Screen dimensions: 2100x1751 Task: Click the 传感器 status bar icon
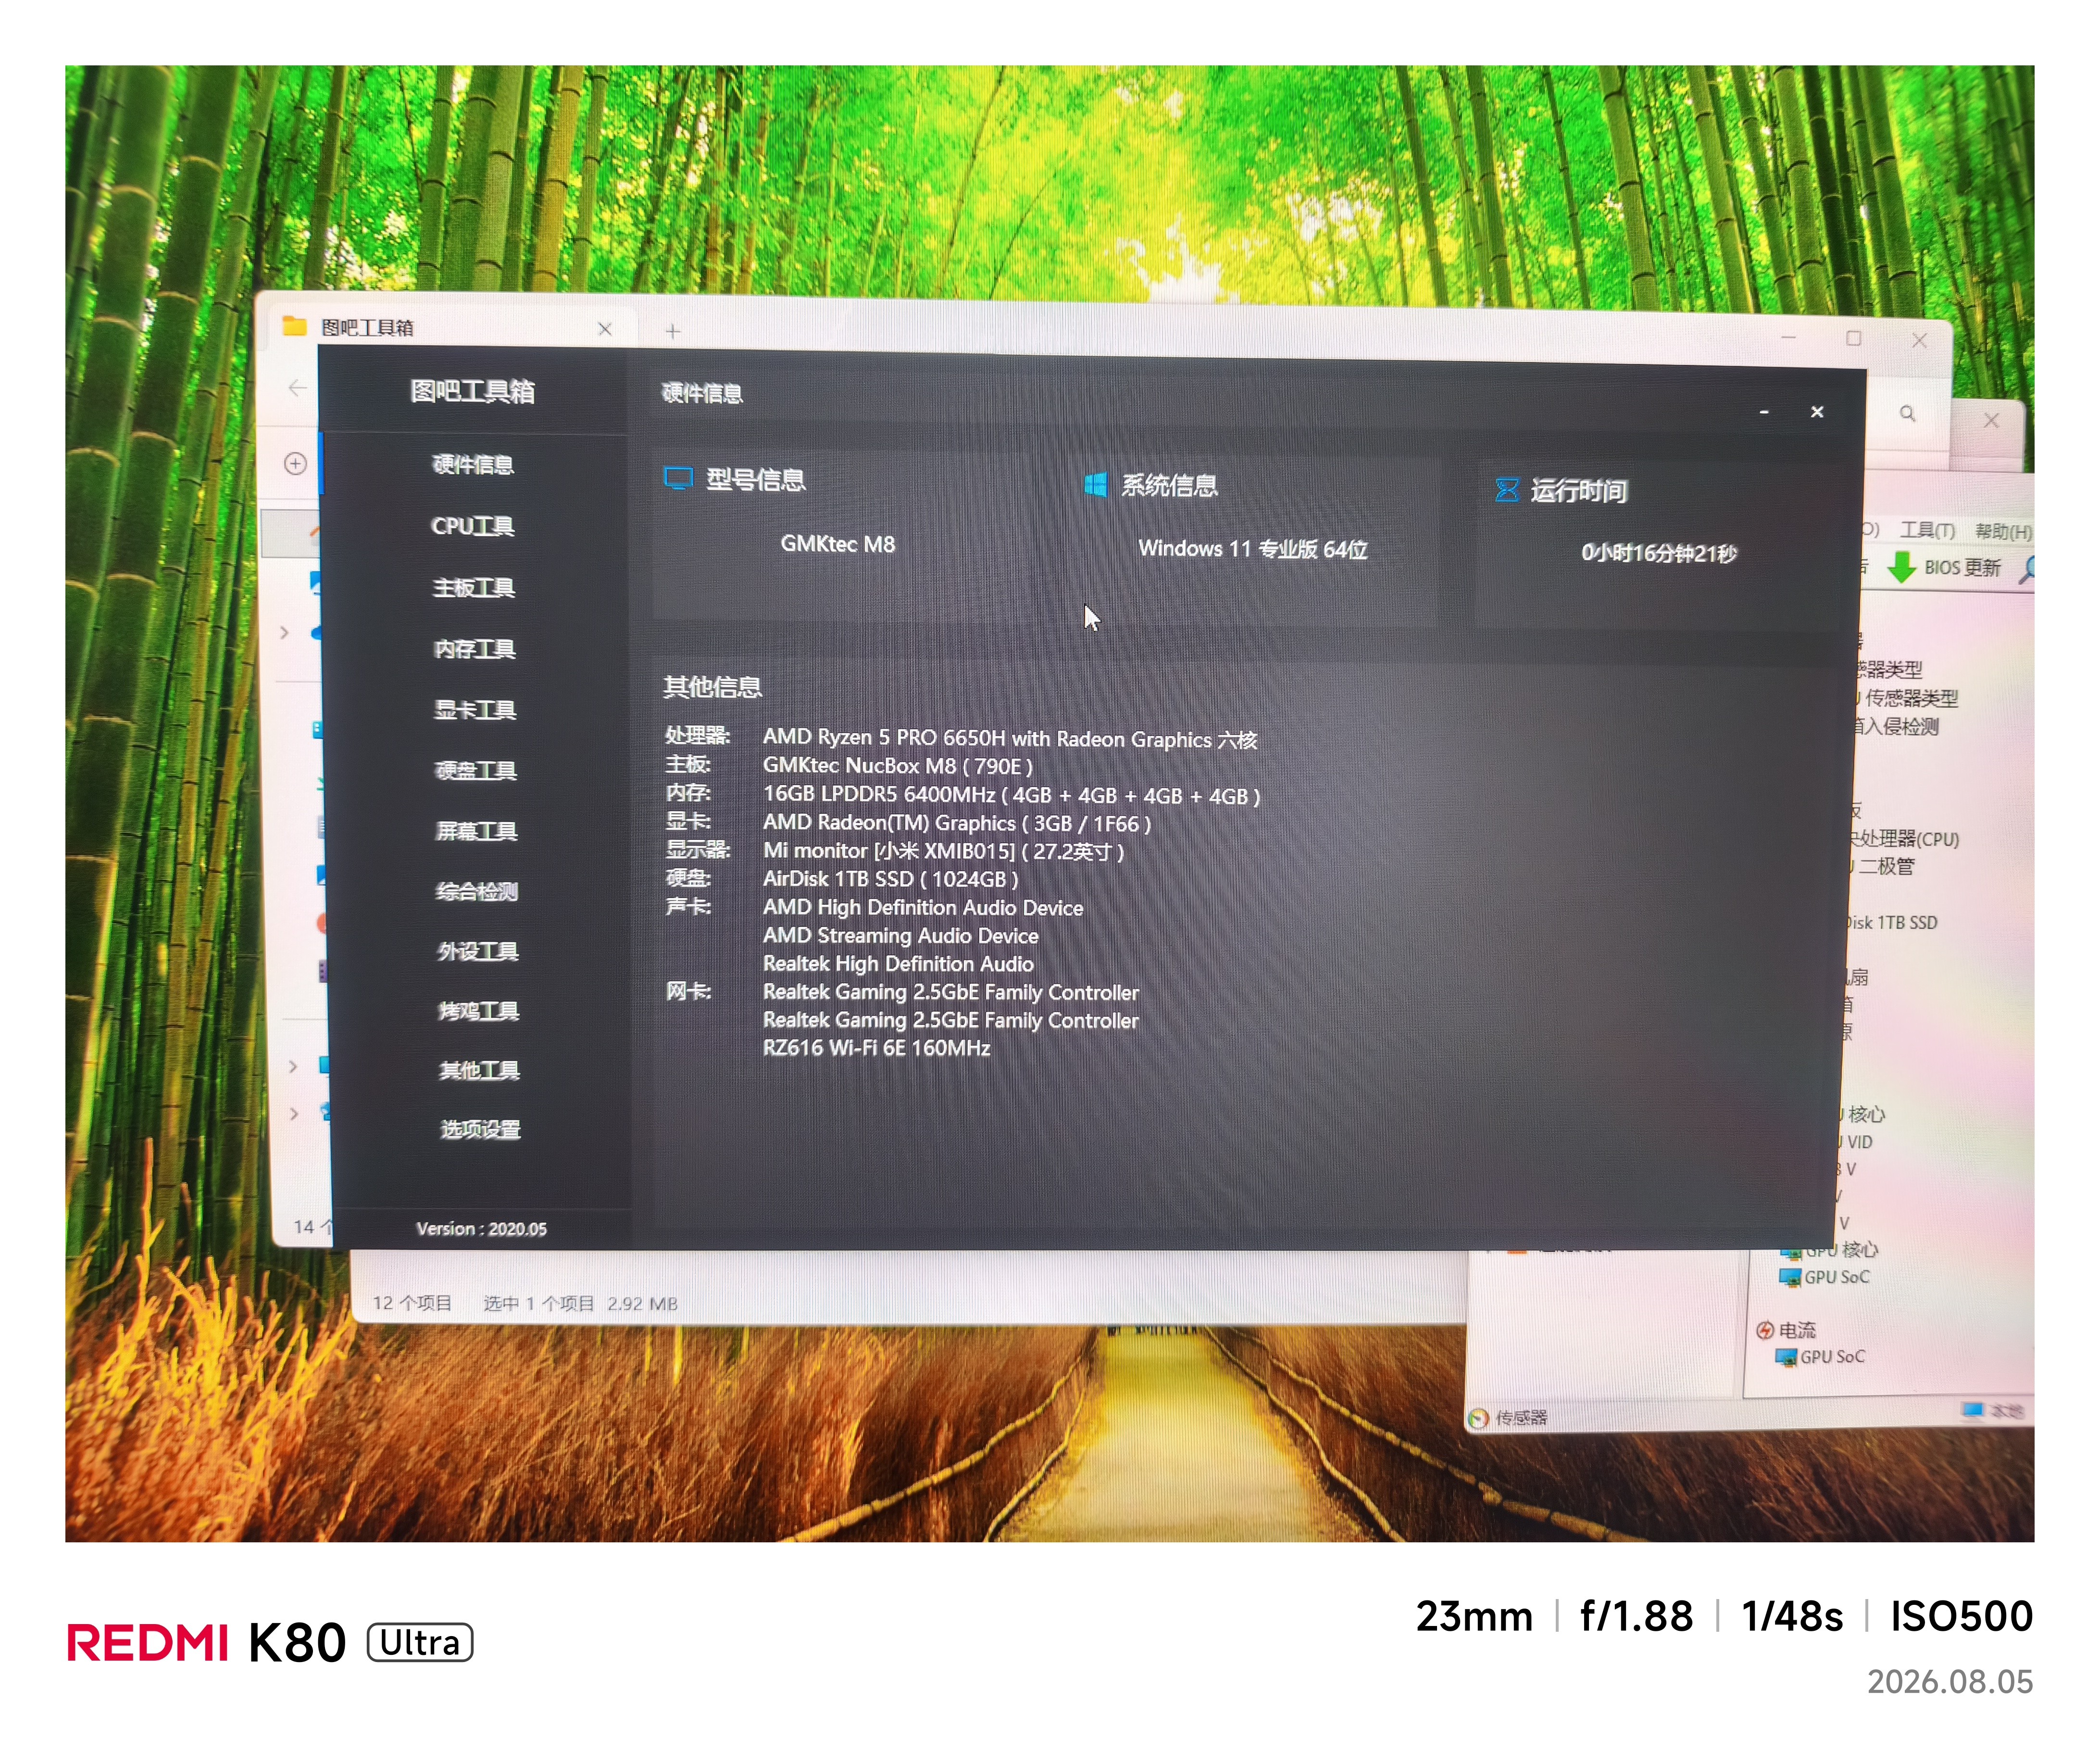1479,1417
